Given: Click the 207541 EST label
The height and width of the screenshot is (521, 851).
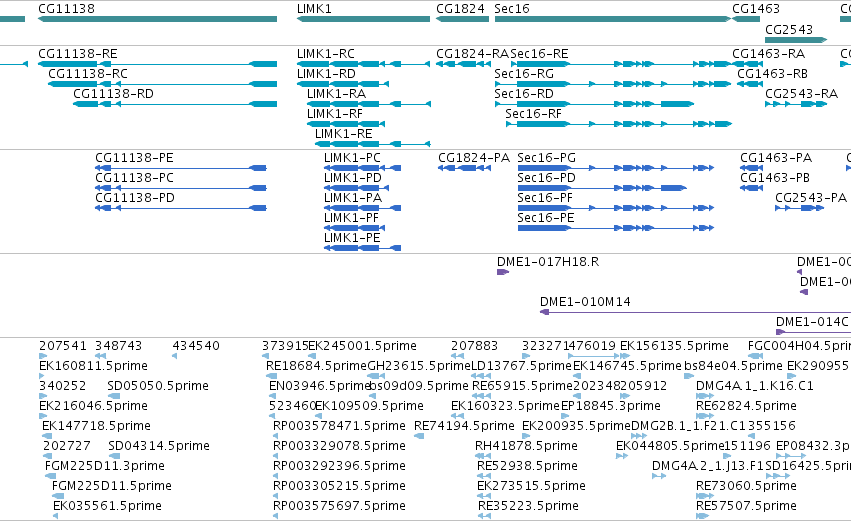Looking at the screenshot, I should tap(62, 346).
